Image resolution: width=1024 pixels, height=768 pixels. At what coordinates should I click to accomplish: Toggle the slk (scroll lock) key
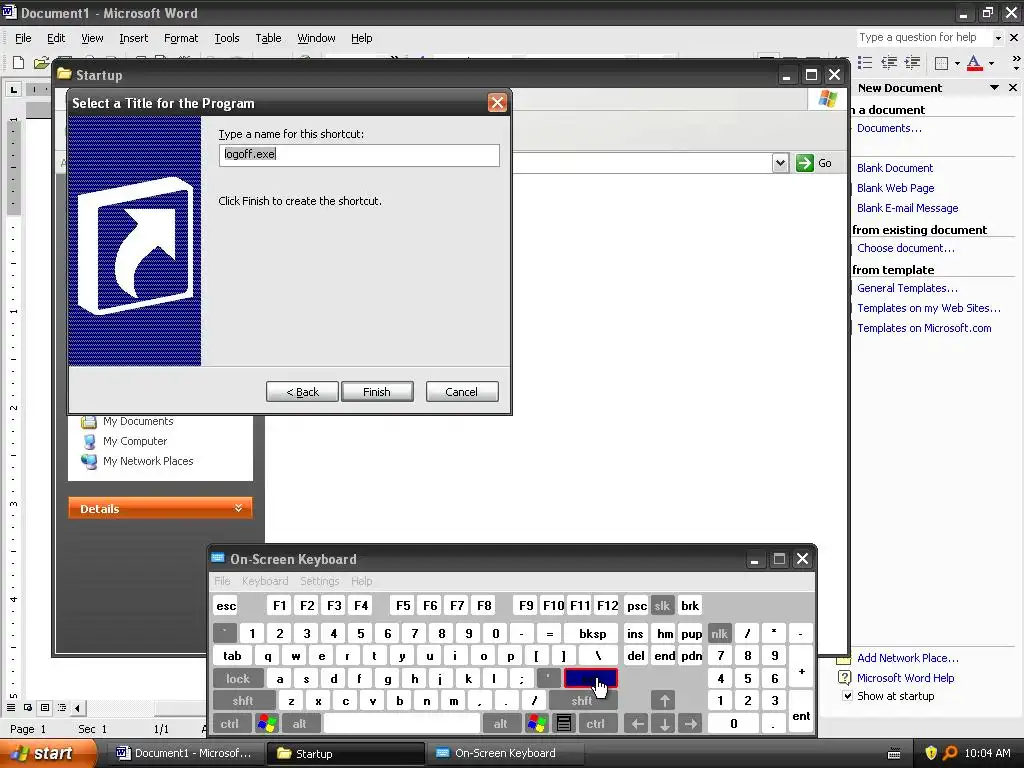click(x=662, y=605)
